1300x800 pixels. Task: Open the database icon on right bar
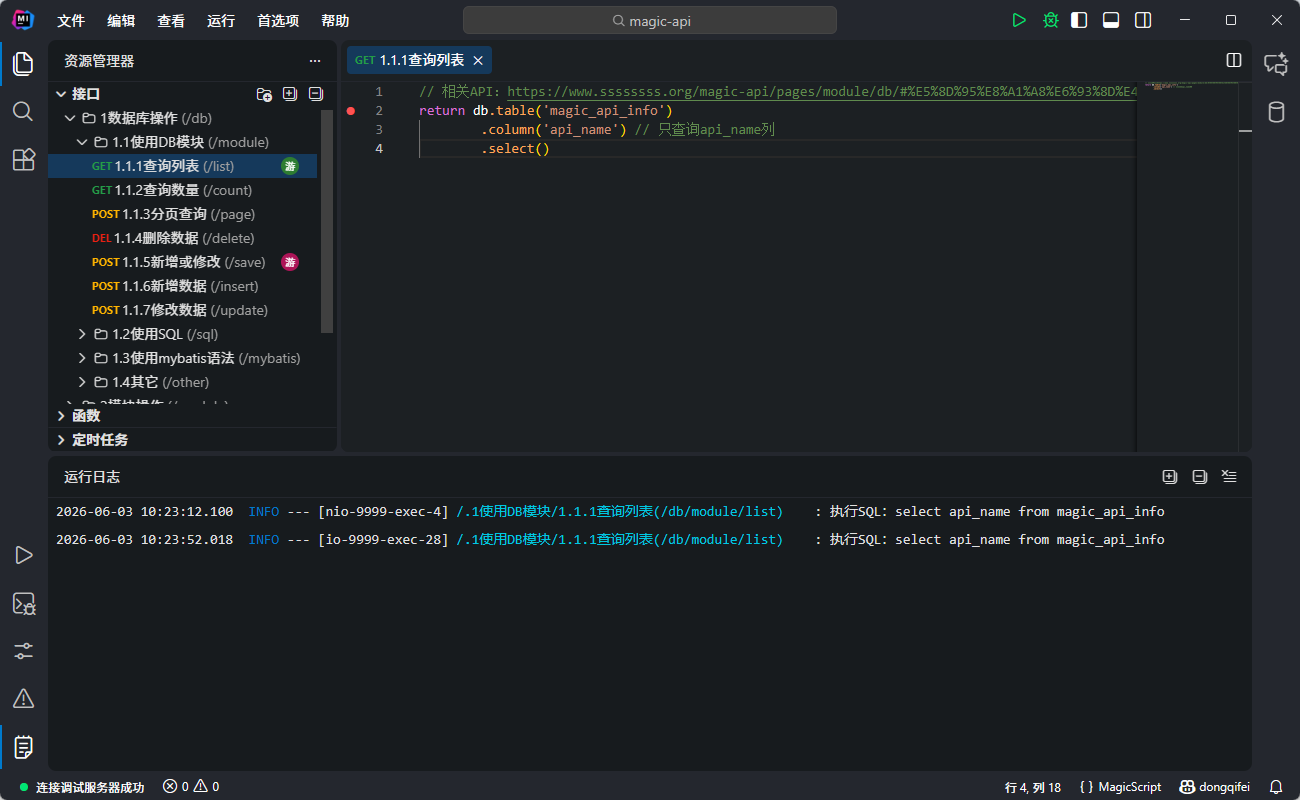tap(1276, 112)
